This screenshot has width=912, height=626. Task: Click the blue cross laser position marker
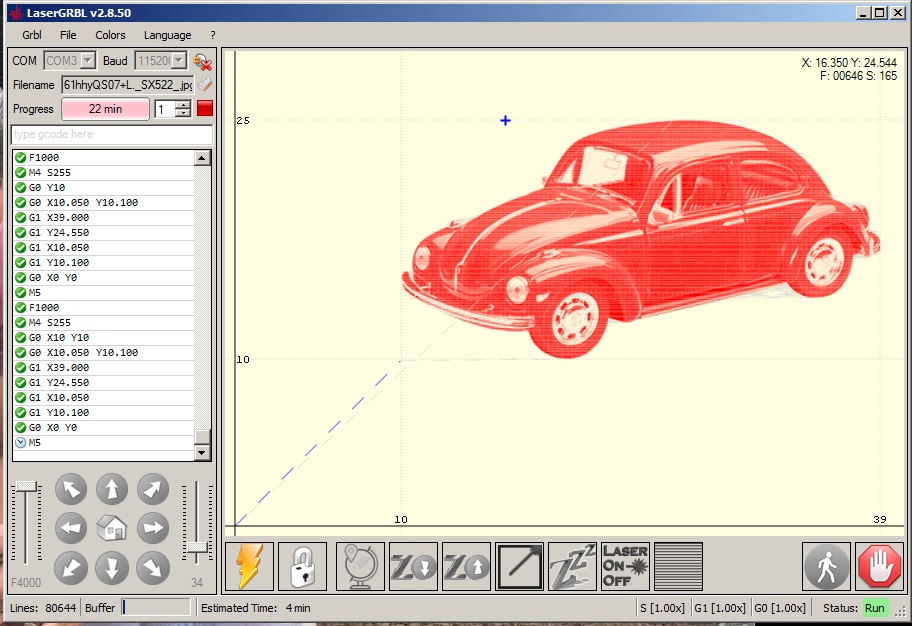pos(505,120)
